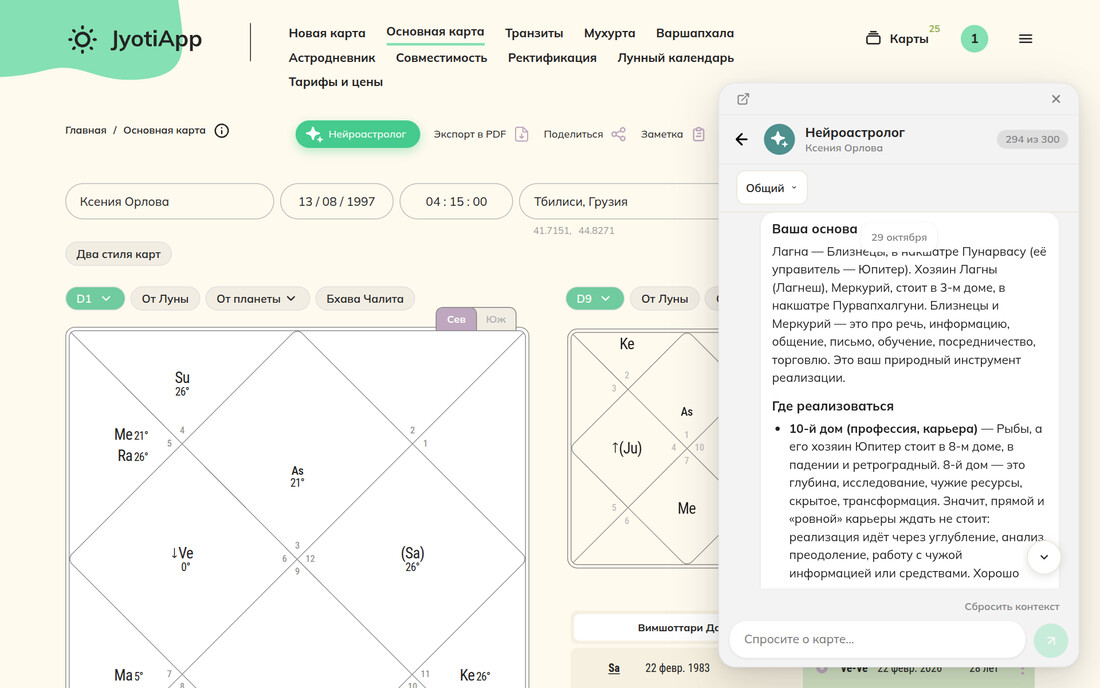Click the info icon beside Основная карта

pyautogui.click(x=222, y=130)
